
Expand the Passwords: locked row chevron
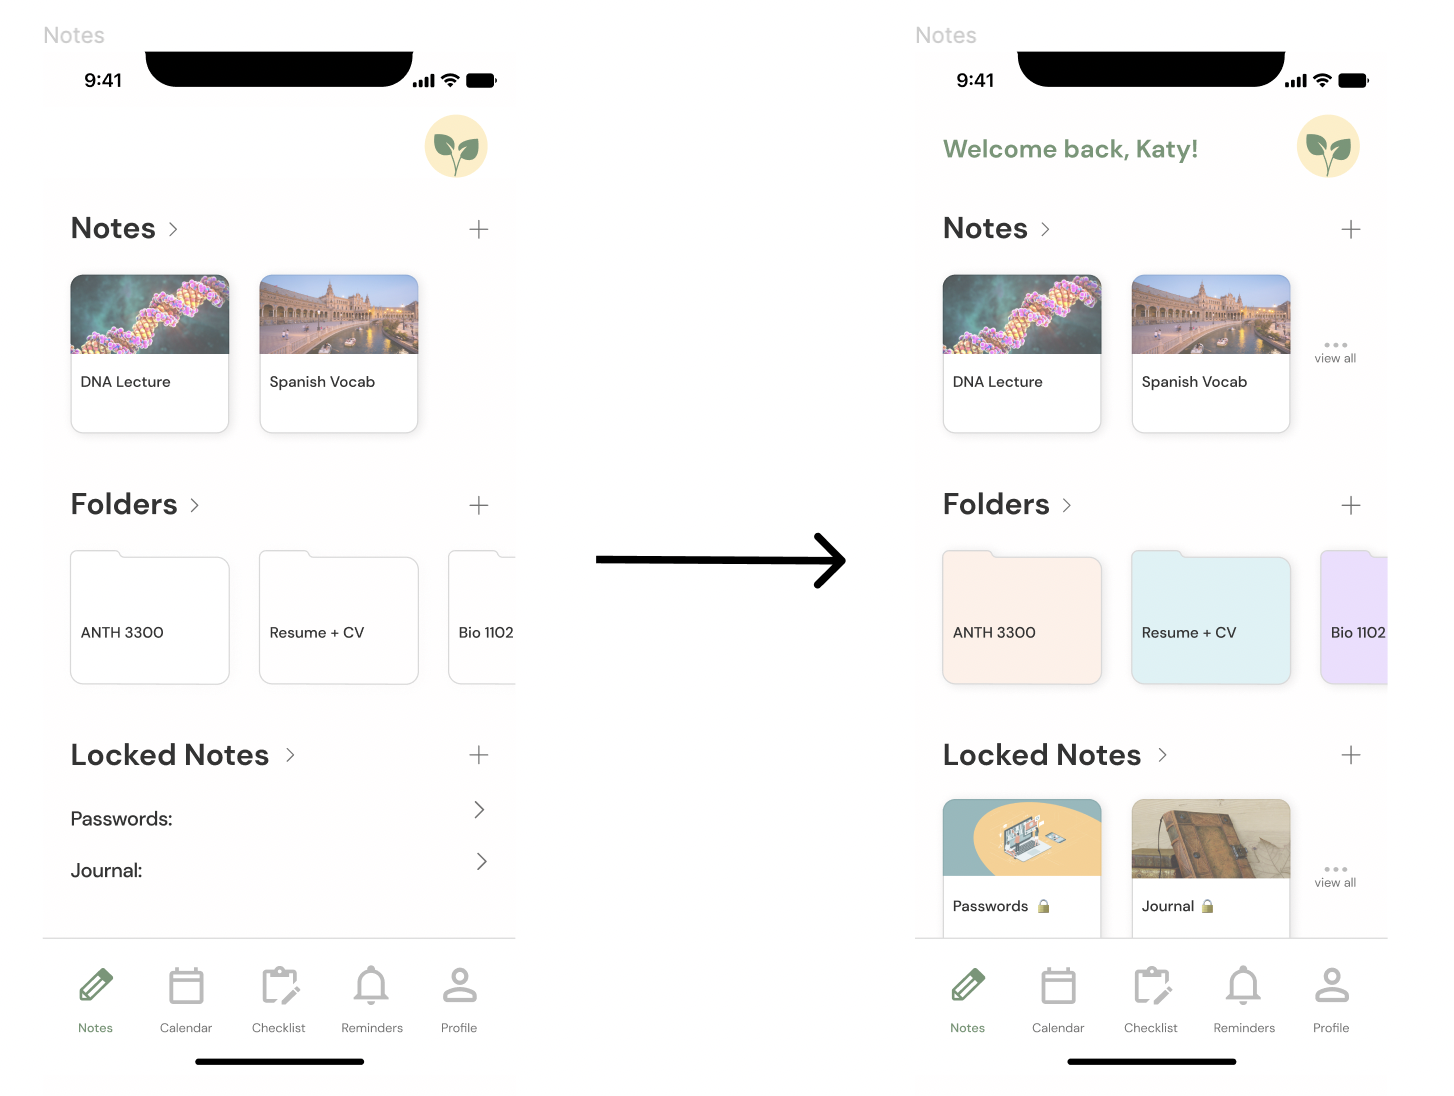(479, 810)
